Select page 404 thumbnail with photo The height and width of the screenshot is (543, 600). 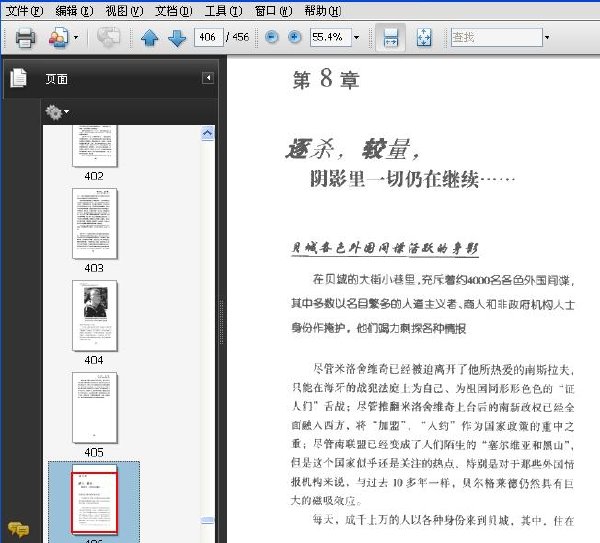pos(95,316)
